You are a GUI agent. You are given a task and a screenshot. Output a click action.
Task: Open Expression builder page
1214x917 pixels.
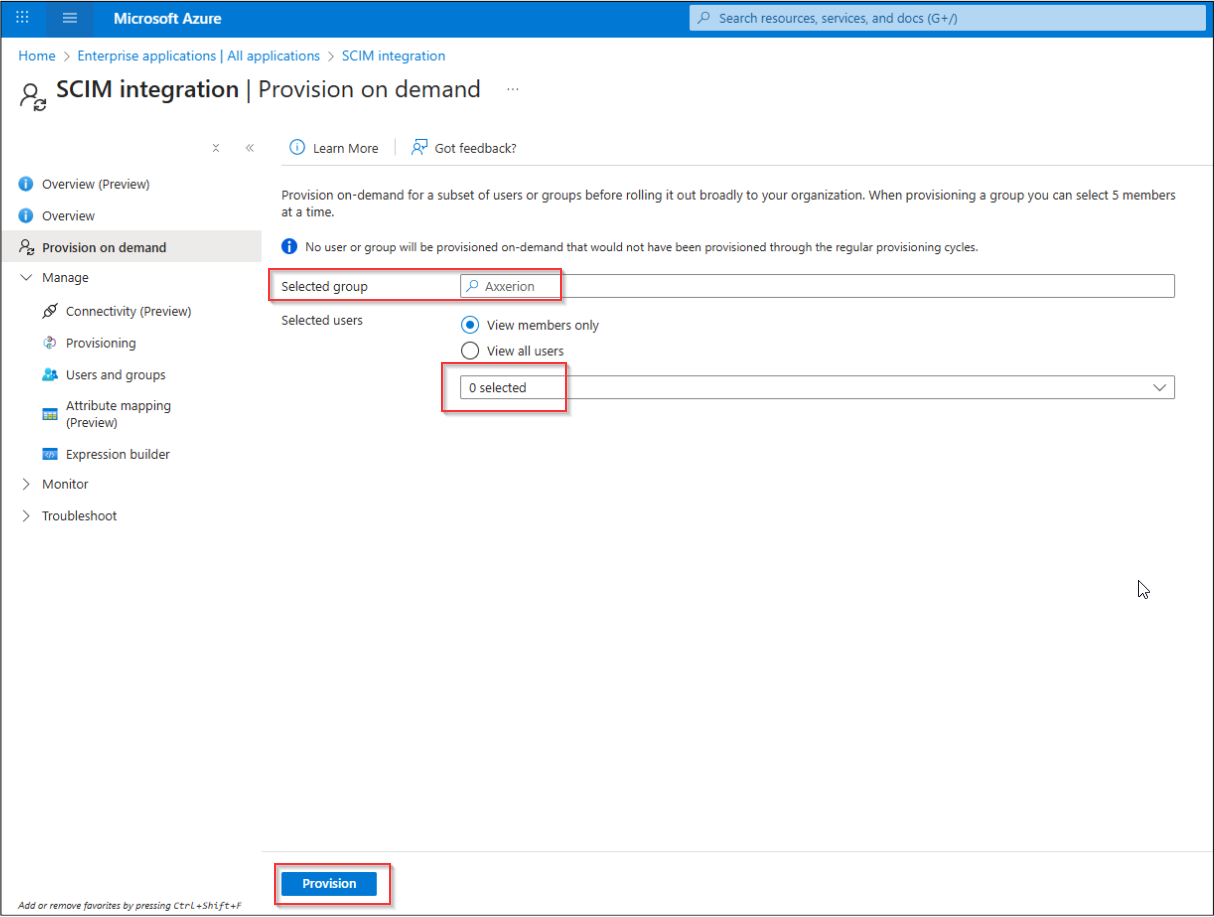click(118, 454)
